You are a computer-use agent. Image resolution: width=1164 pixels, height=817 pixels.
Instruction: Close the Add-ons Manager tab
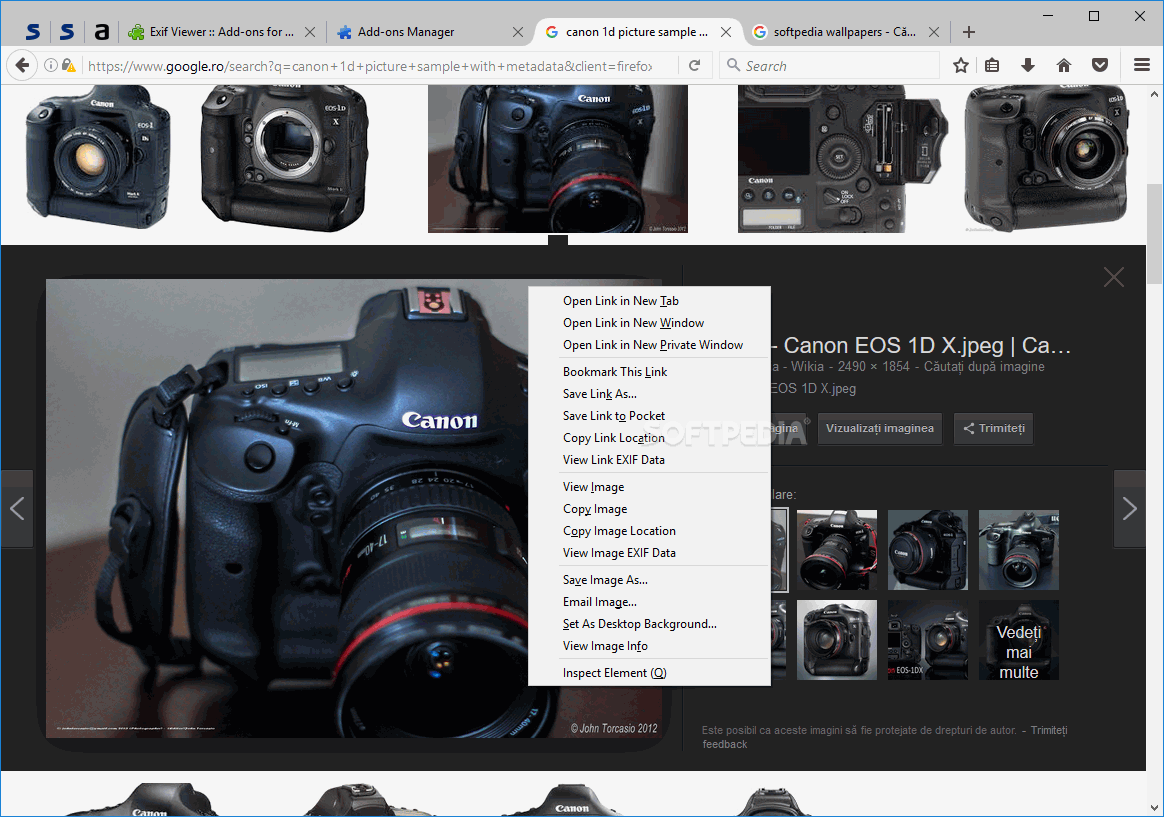click(518, 32)
